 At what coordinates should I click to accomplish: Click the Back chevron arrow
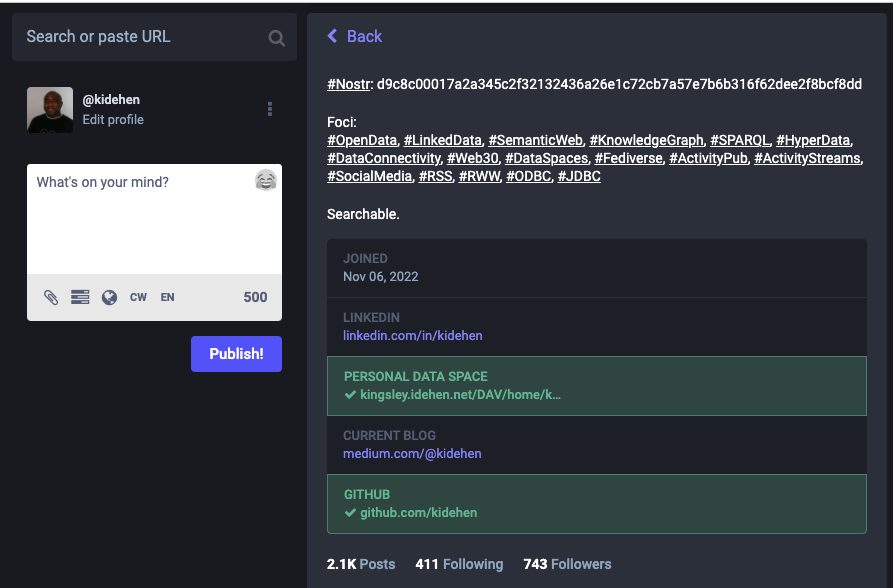333,36
